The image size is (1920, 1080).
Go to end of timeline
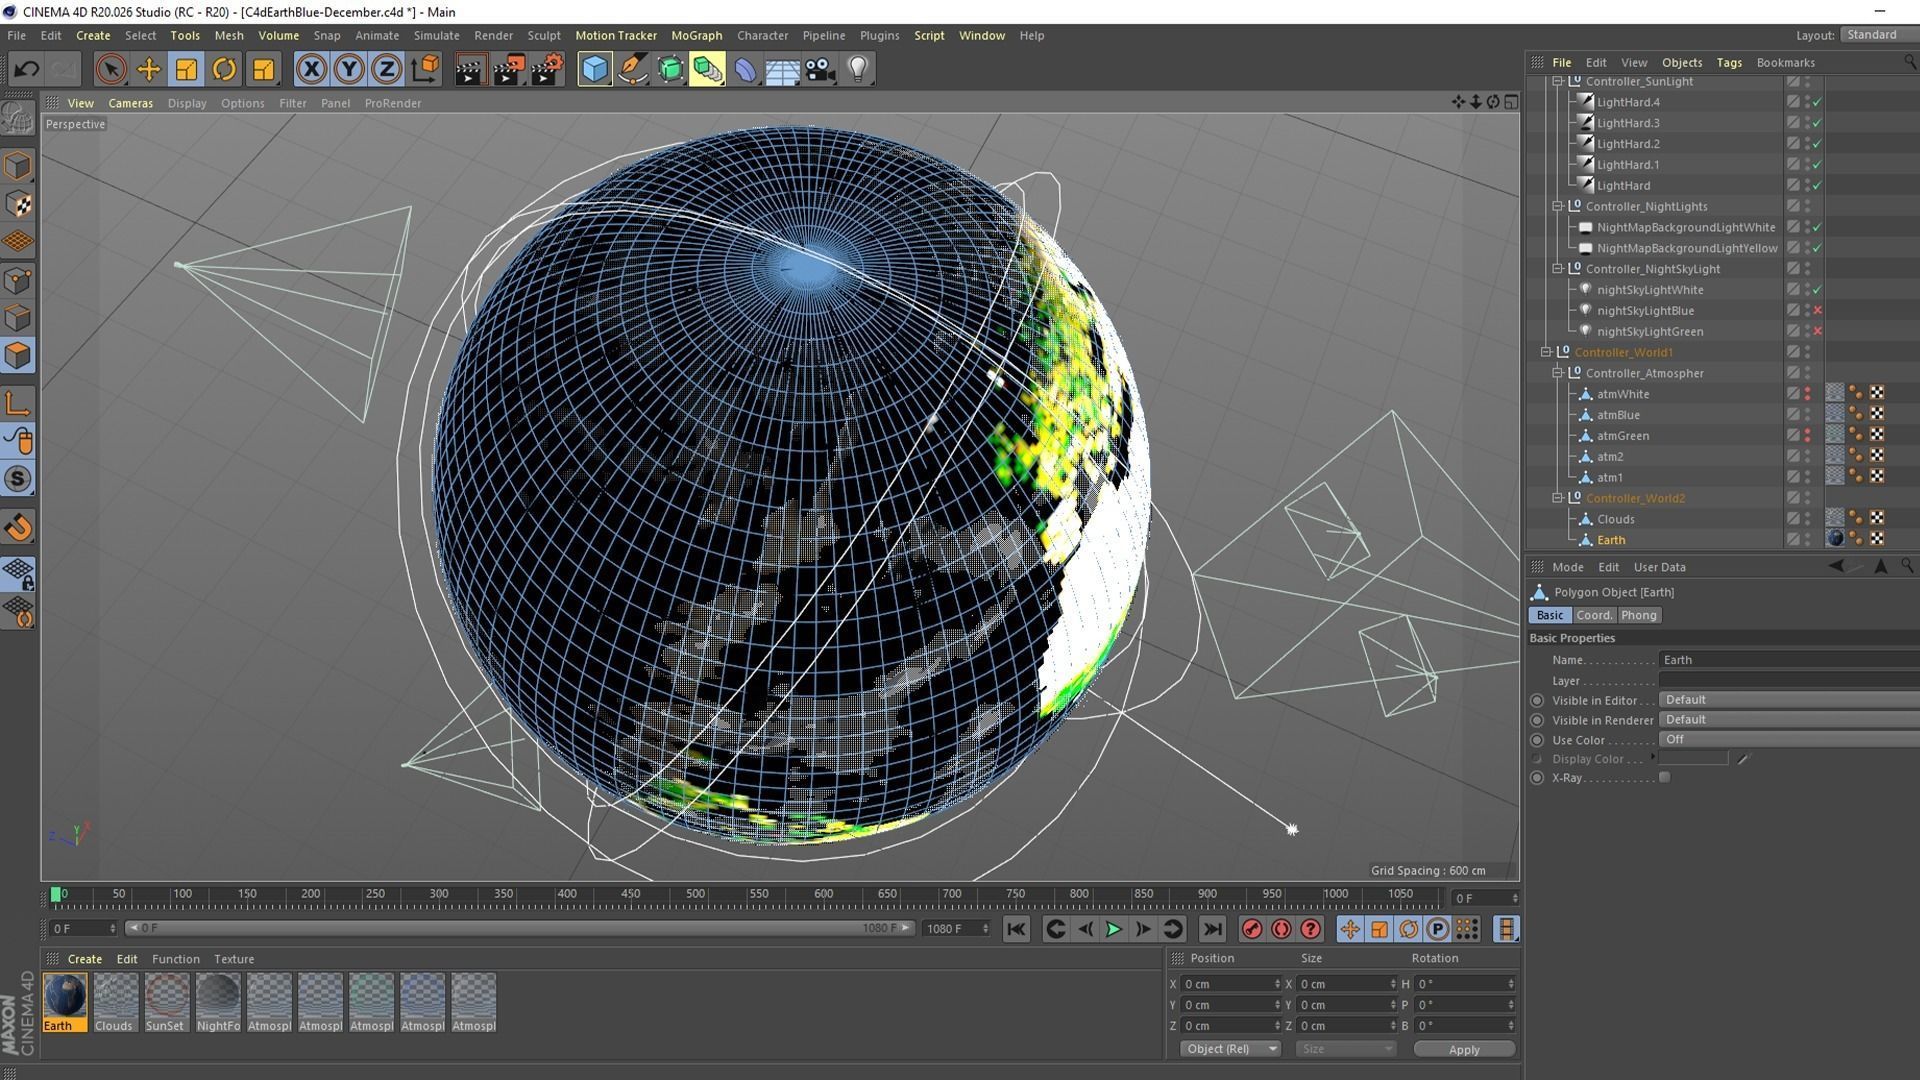click(1212, 929)
